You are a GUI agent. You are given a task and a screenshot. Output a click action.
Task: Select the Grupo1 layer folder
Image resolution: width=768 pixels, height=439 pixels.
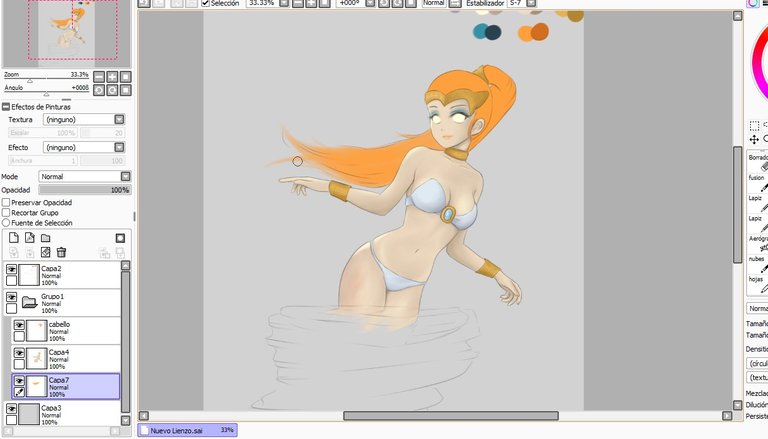[62, 303]
